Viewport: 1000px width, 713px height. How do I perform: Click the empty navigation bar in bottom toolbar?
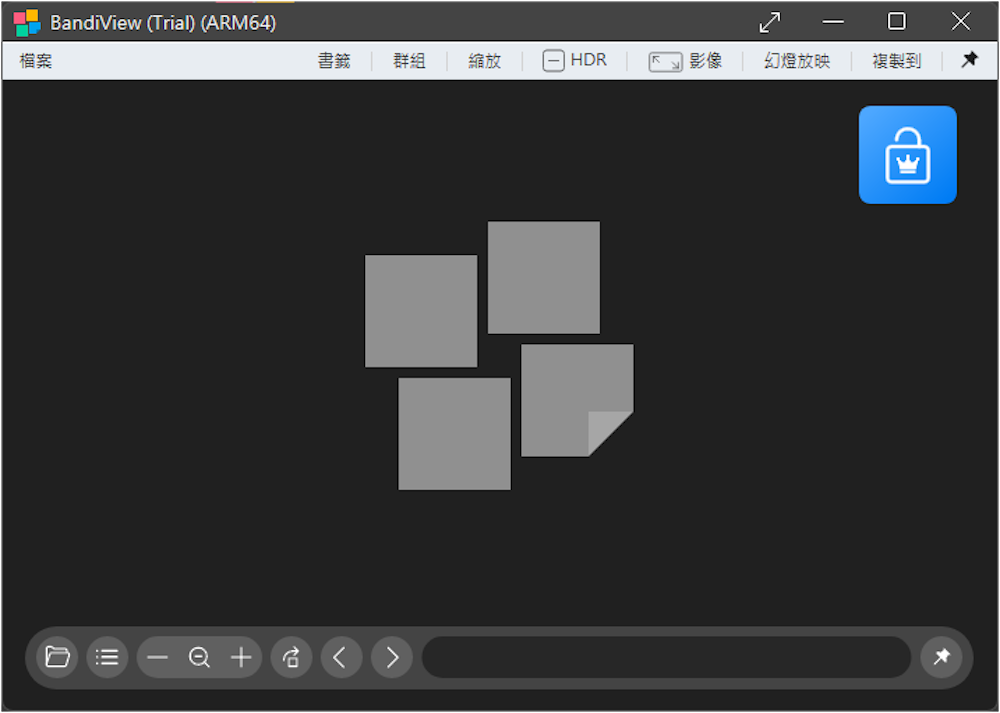pyautogui.click(x=666, y=657)
